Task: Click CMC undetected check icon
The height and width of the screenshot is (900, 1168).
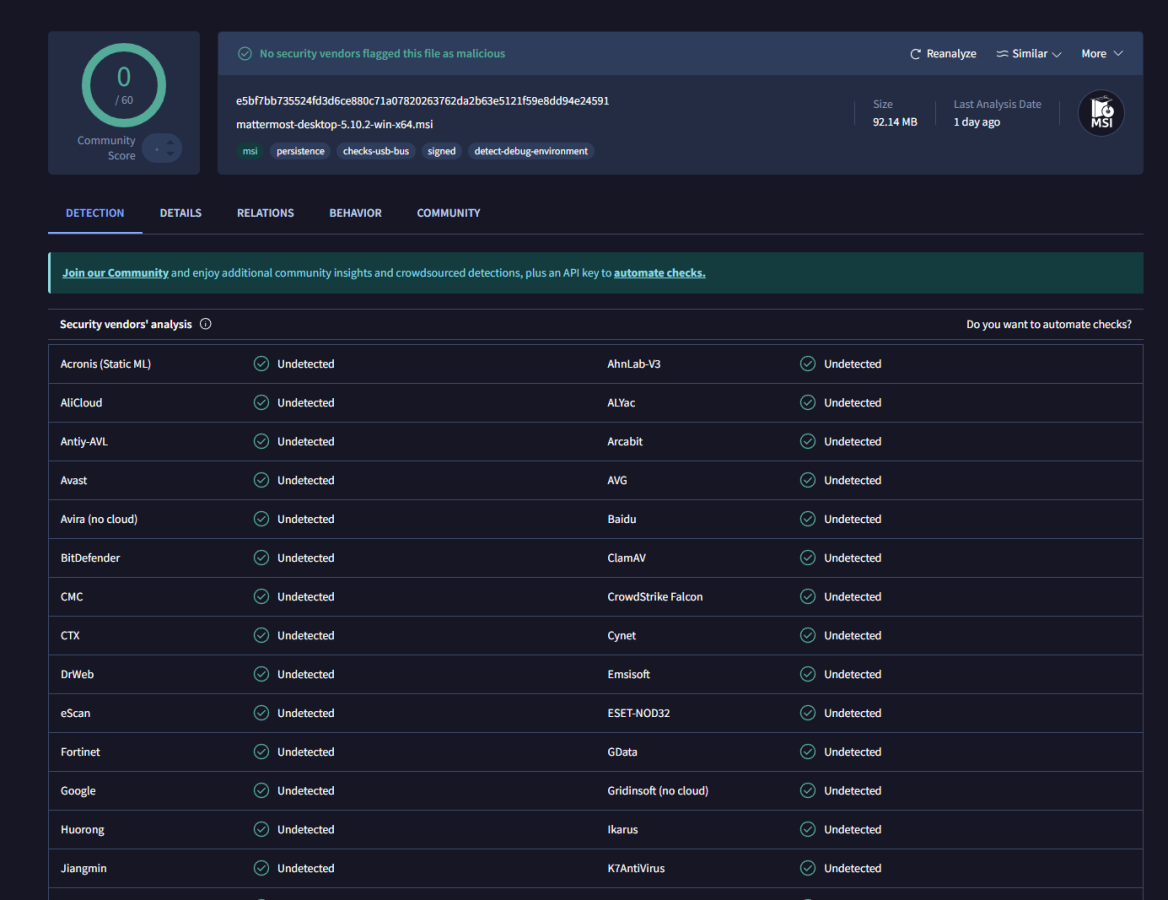Action: click(x=261, y=596)
